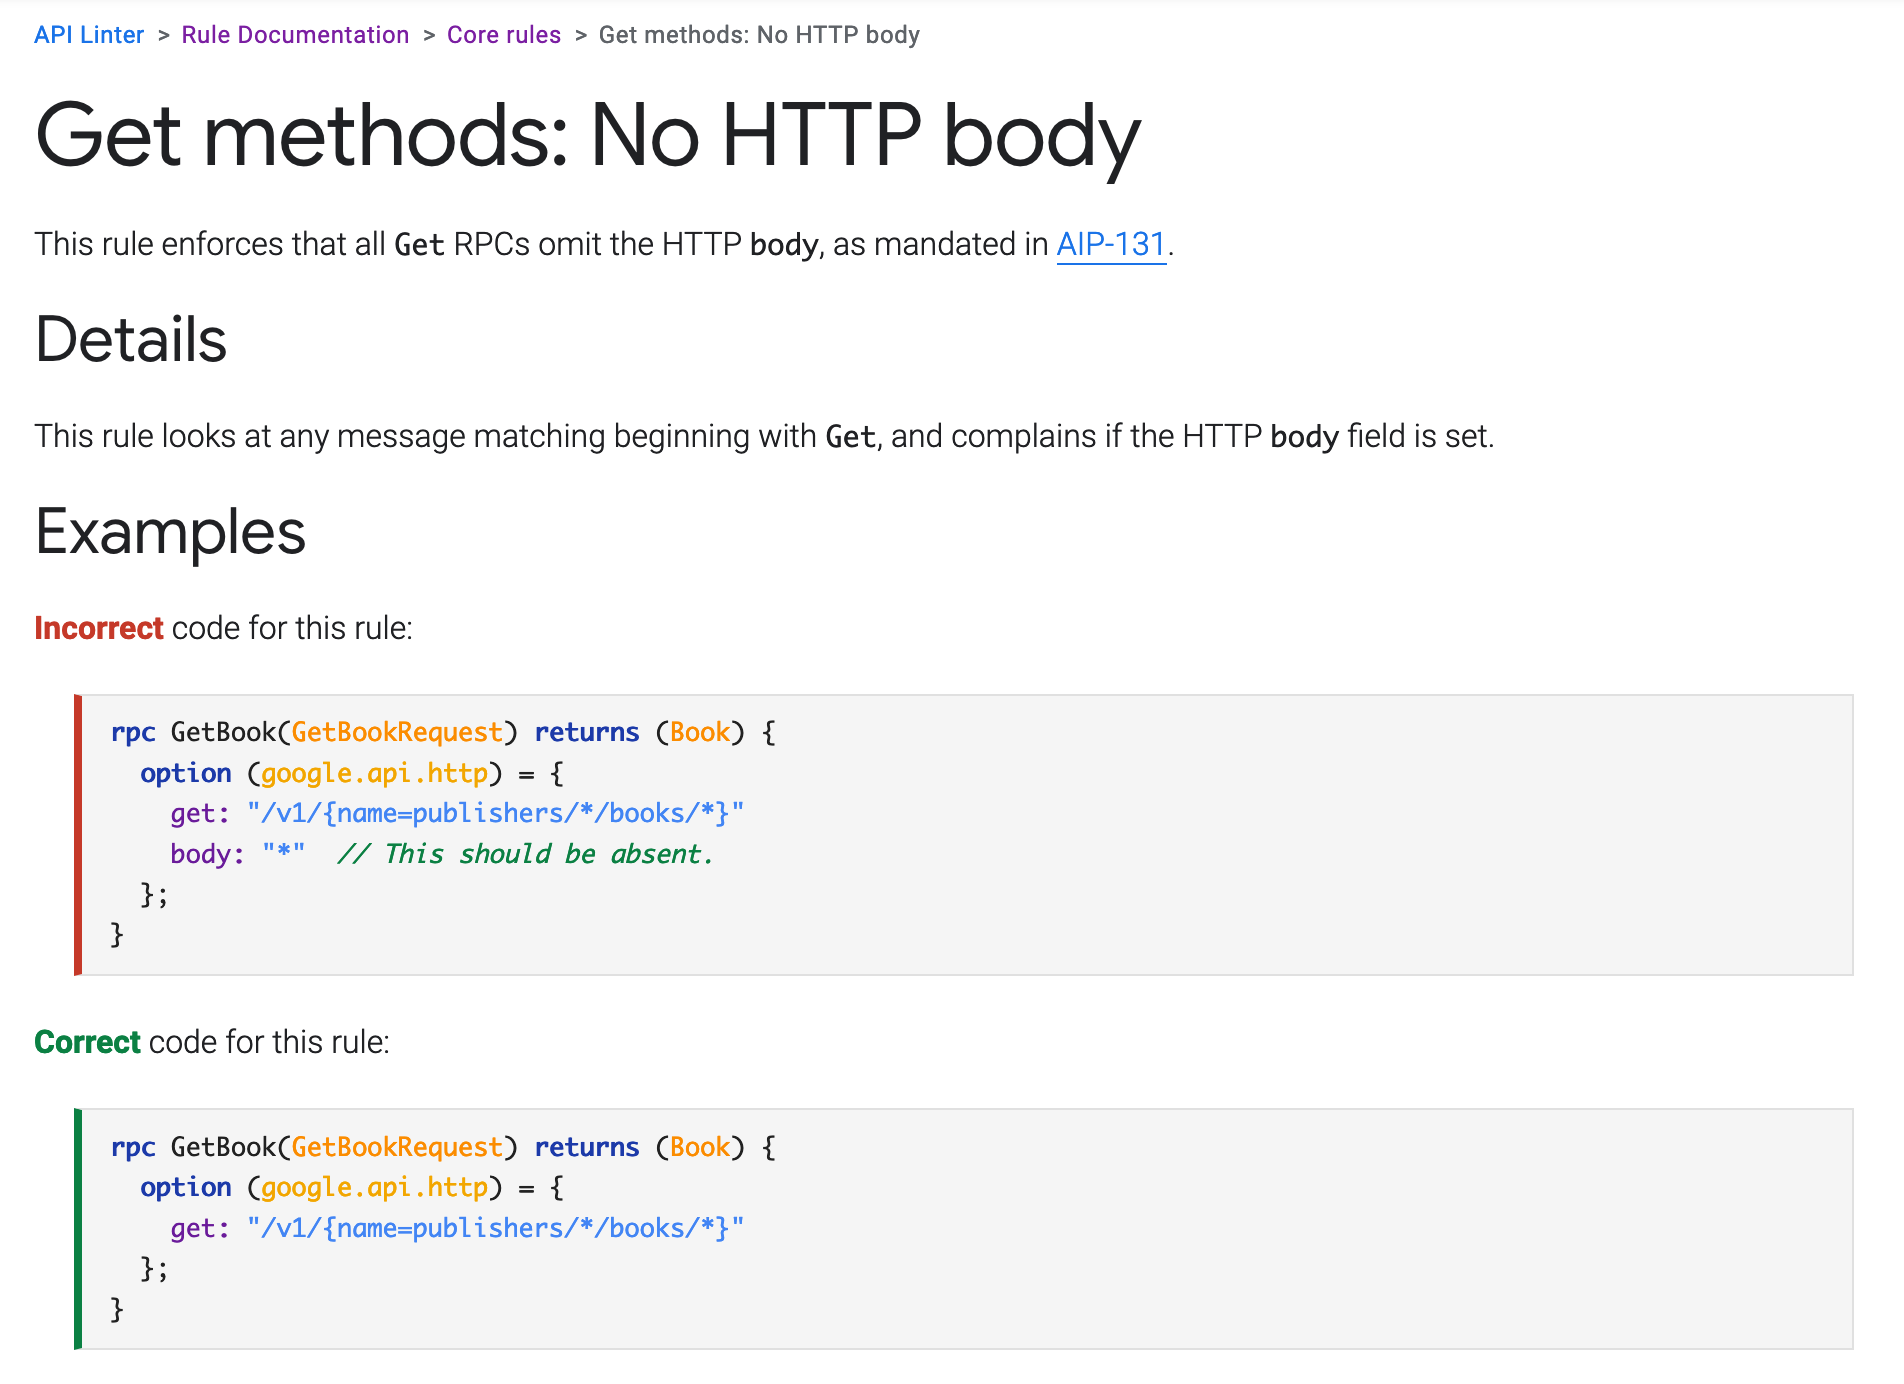Viewport: 1904px width, 1384px height.
Task: Click the bold 'Get' in the first paragraph
Action: coord(419,245)
